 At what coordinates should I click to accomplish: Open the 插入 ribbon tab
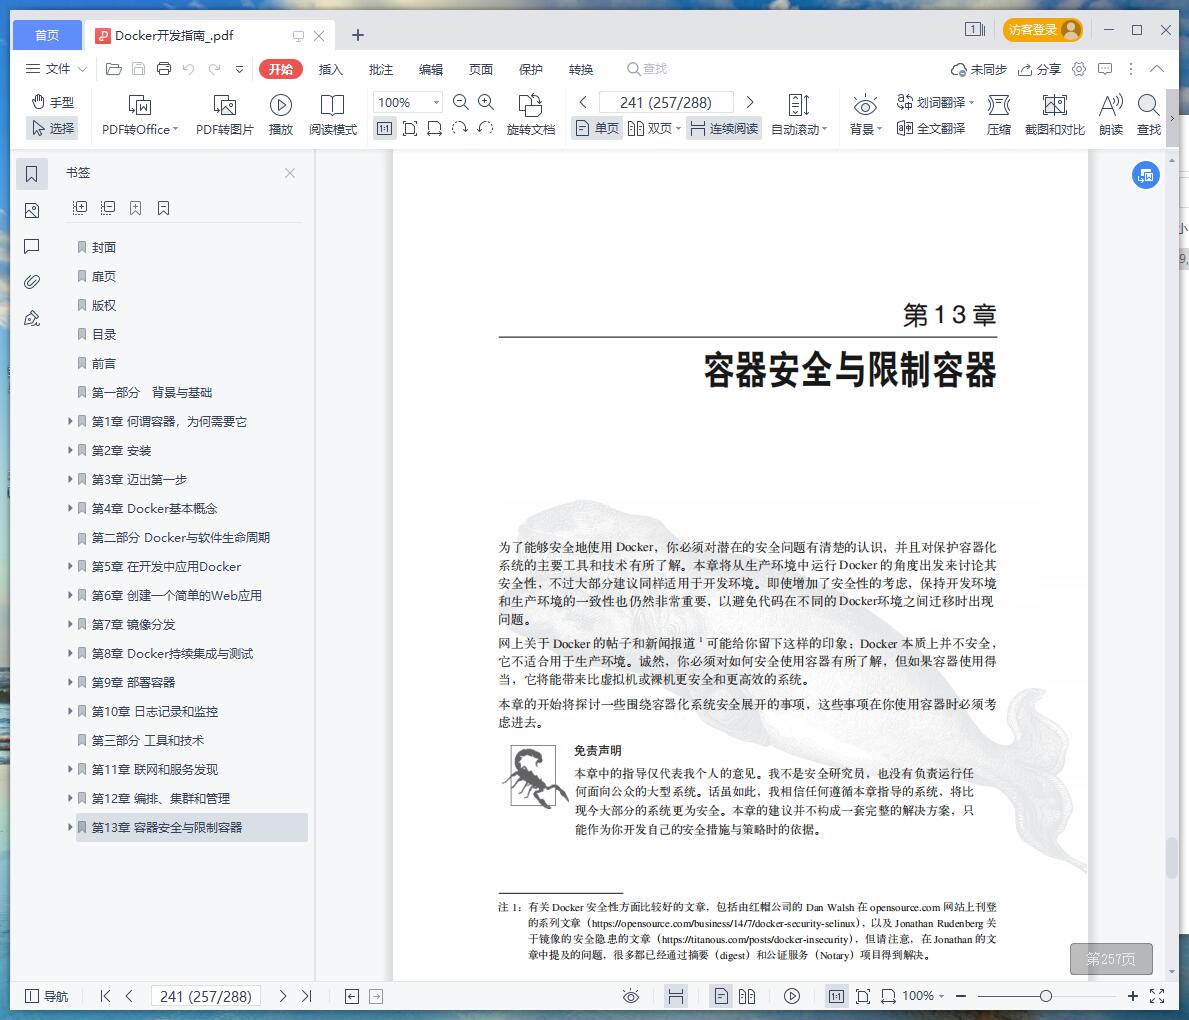pos(331,69)
